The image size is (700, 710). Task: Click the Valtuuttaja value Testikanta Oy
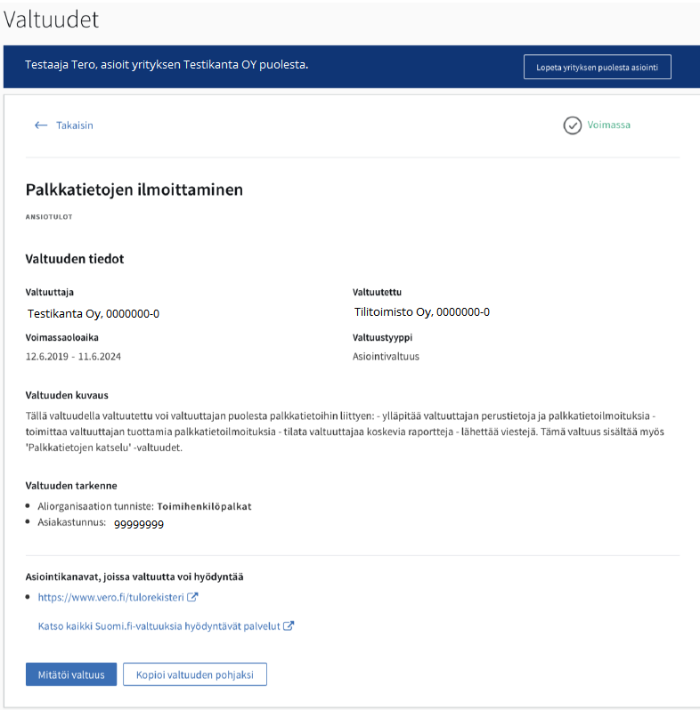[x=94, y=313]
